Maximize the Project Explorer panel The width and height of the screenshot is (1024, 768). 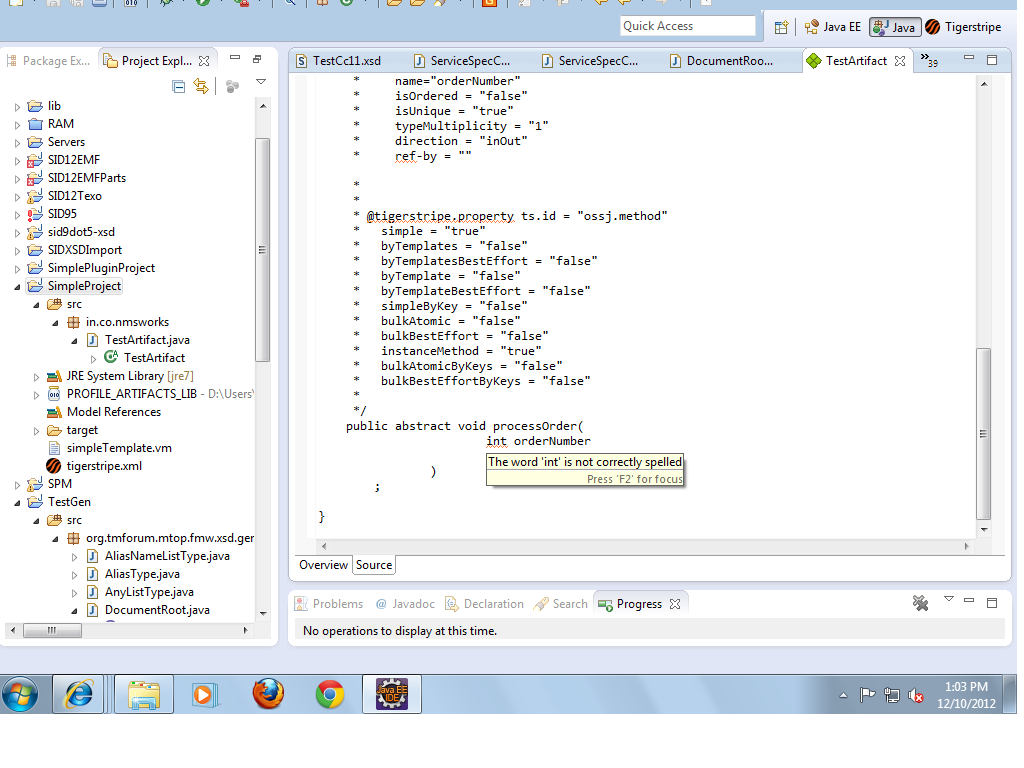(x=257, y=59)
